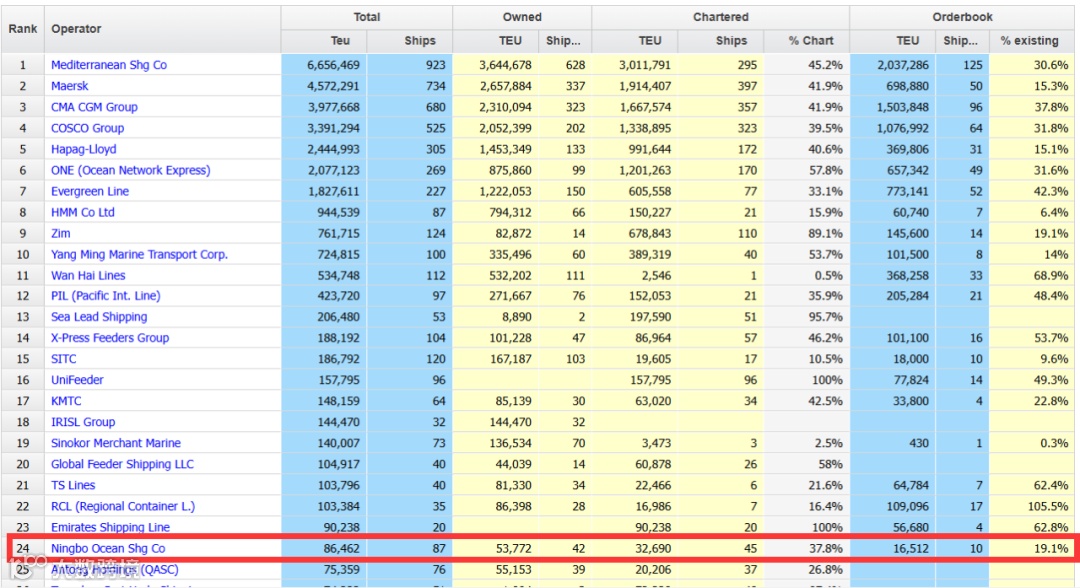Sort by Chartered TEU column header
The width and height of the screenshot is (1080, 588).
(634, 41)
